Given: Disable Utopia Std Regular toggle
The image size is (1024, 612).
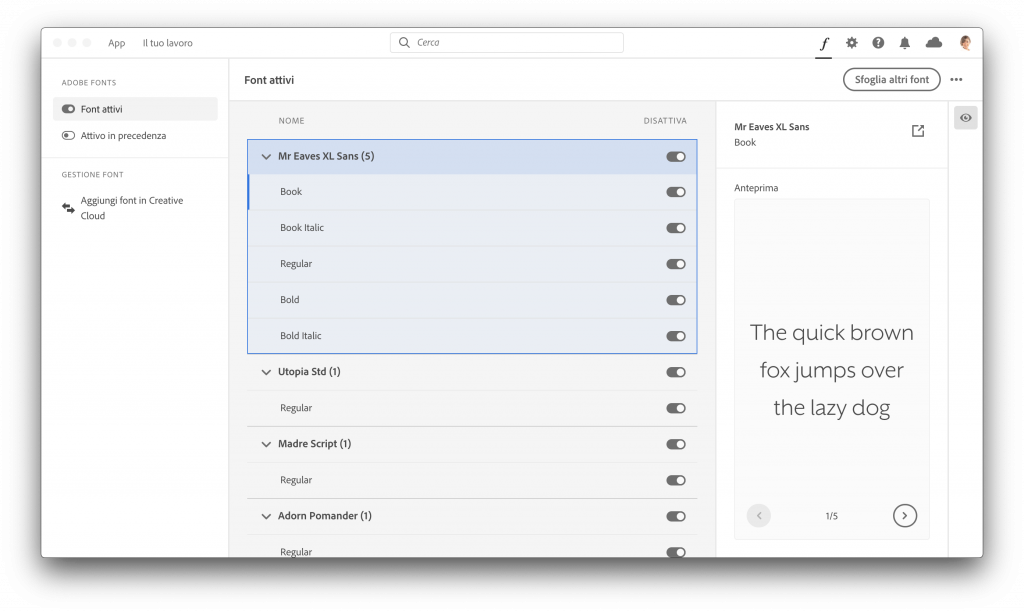Looking at the screenshot, I should (x=676, y=408).
